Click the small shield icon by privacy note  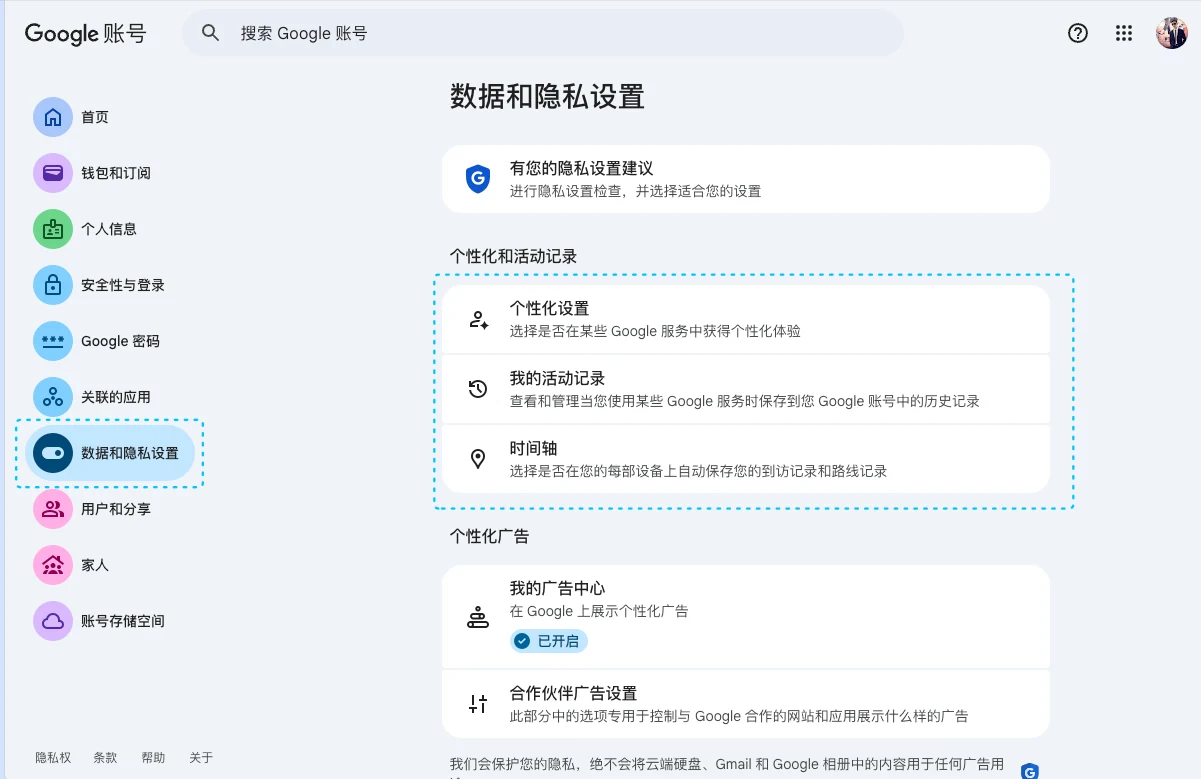1029,770
